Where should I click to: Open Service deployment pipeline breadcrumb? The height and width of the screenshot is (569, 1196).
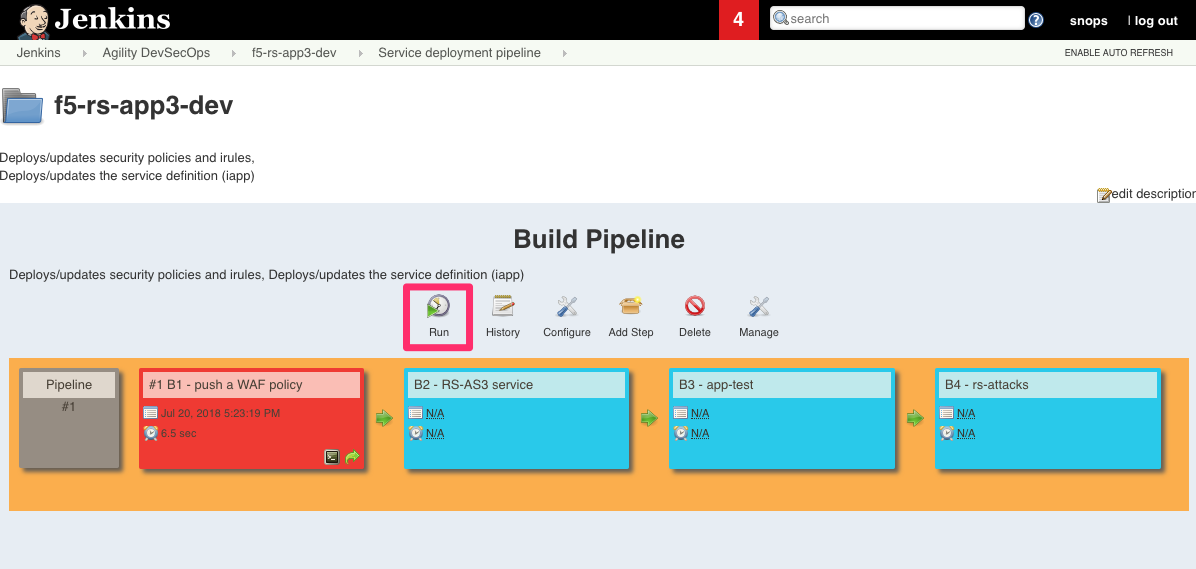point(459,53)
